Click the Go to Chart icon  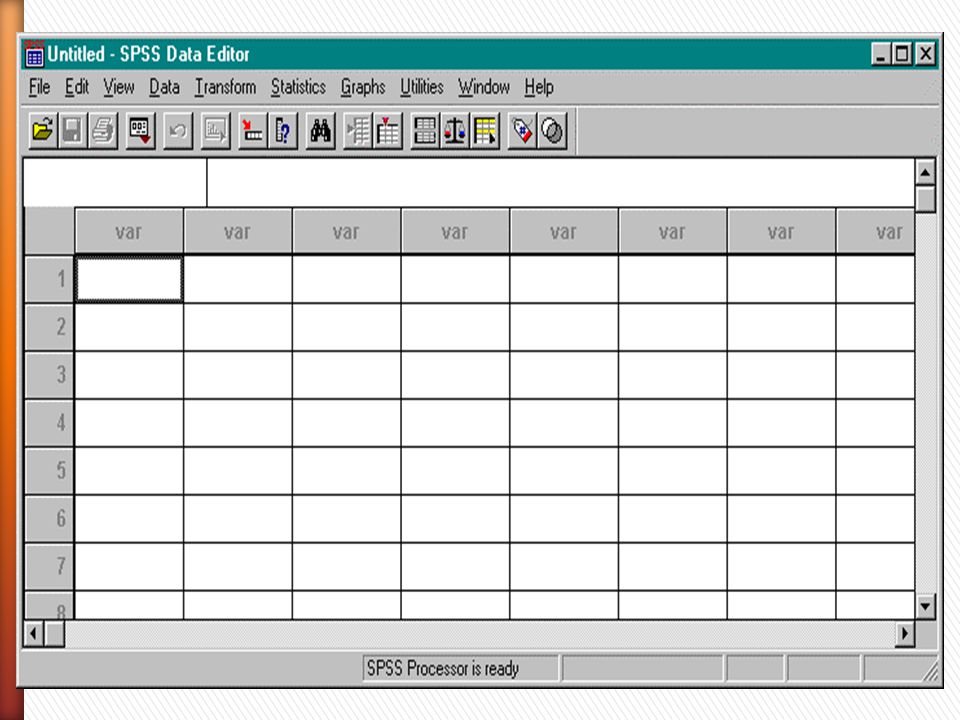[x=215, y=130]
